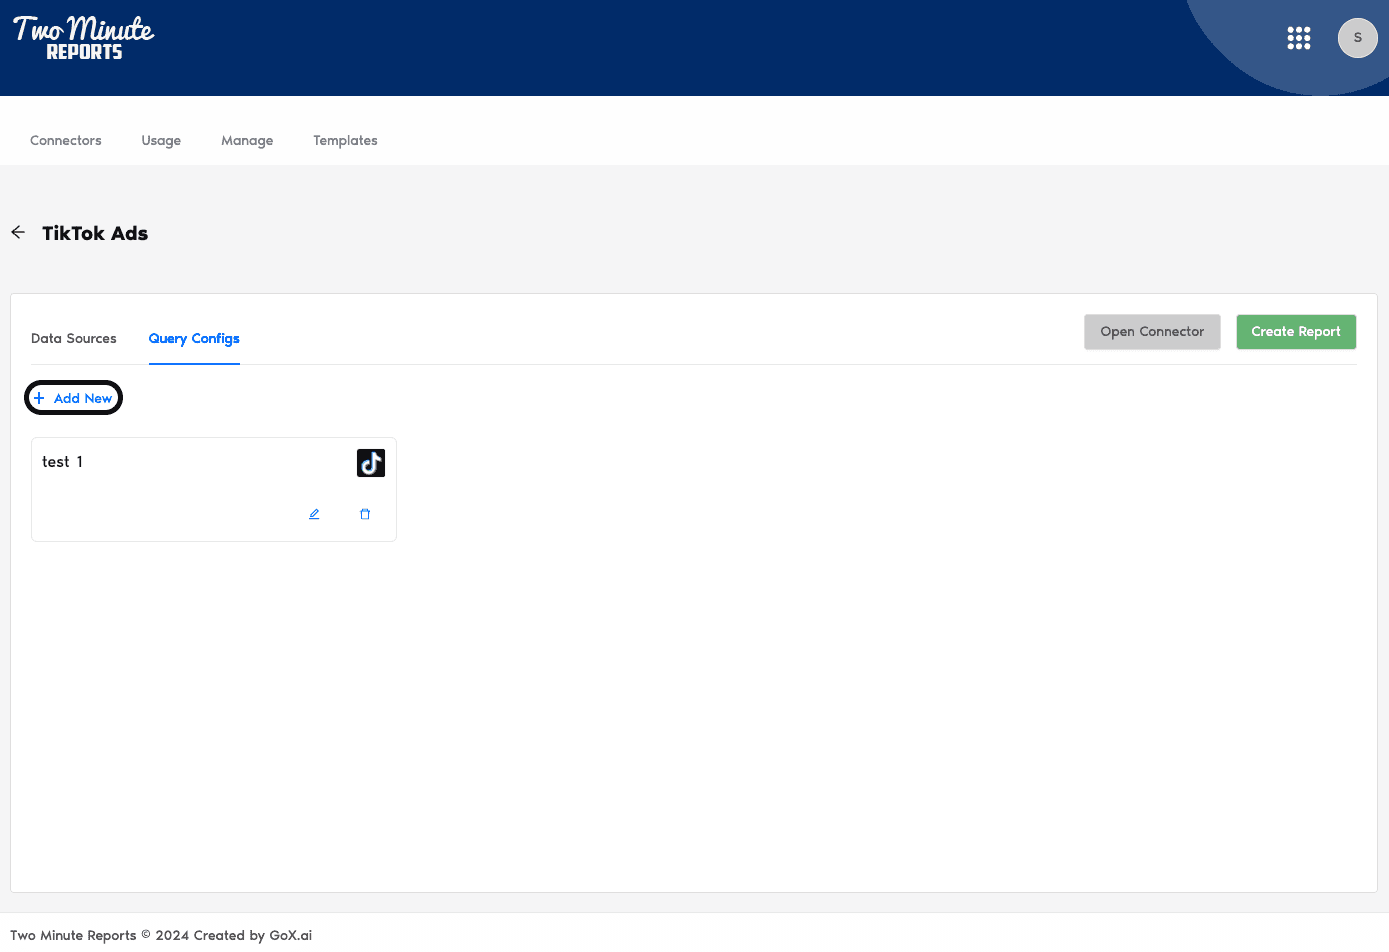Click the green Create Report button

pyautogui.click(x=1296, y=332)
